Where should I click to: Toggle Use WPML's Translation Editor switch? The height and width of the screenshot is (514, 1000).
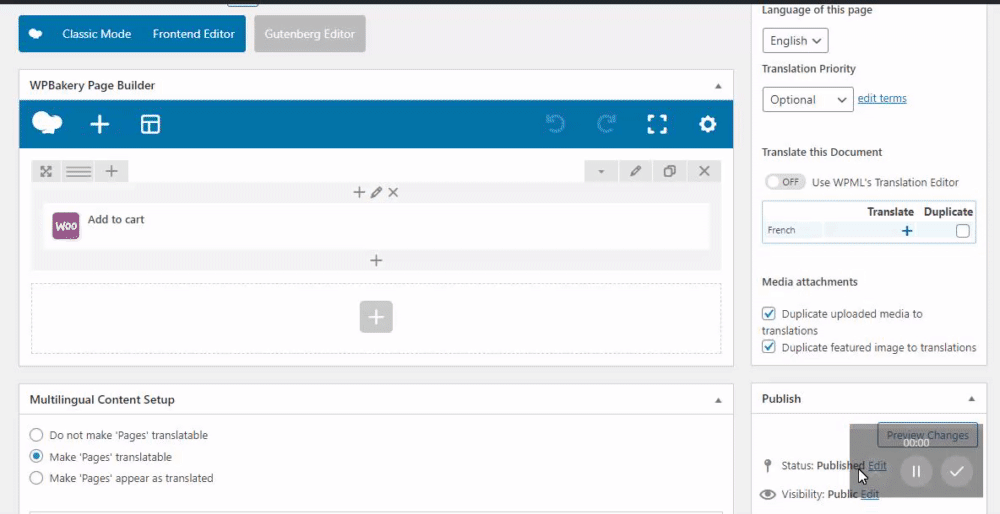click(785, 182)
